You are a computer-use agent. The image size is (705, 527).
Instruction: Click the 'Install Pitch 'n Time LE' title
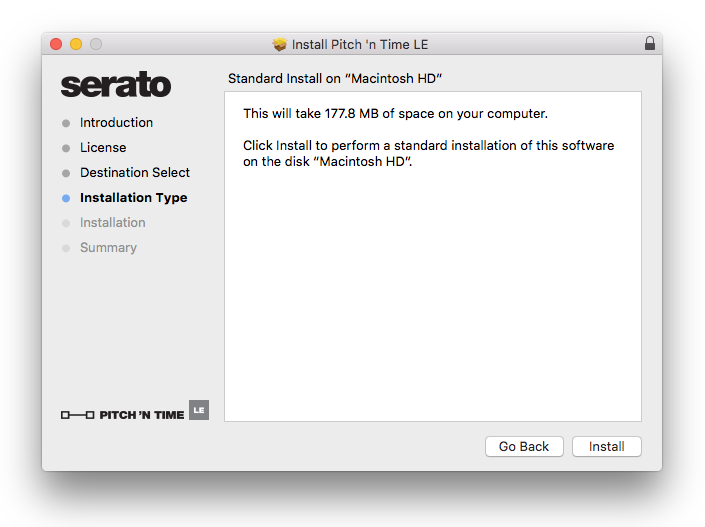(x=359, y=45)
